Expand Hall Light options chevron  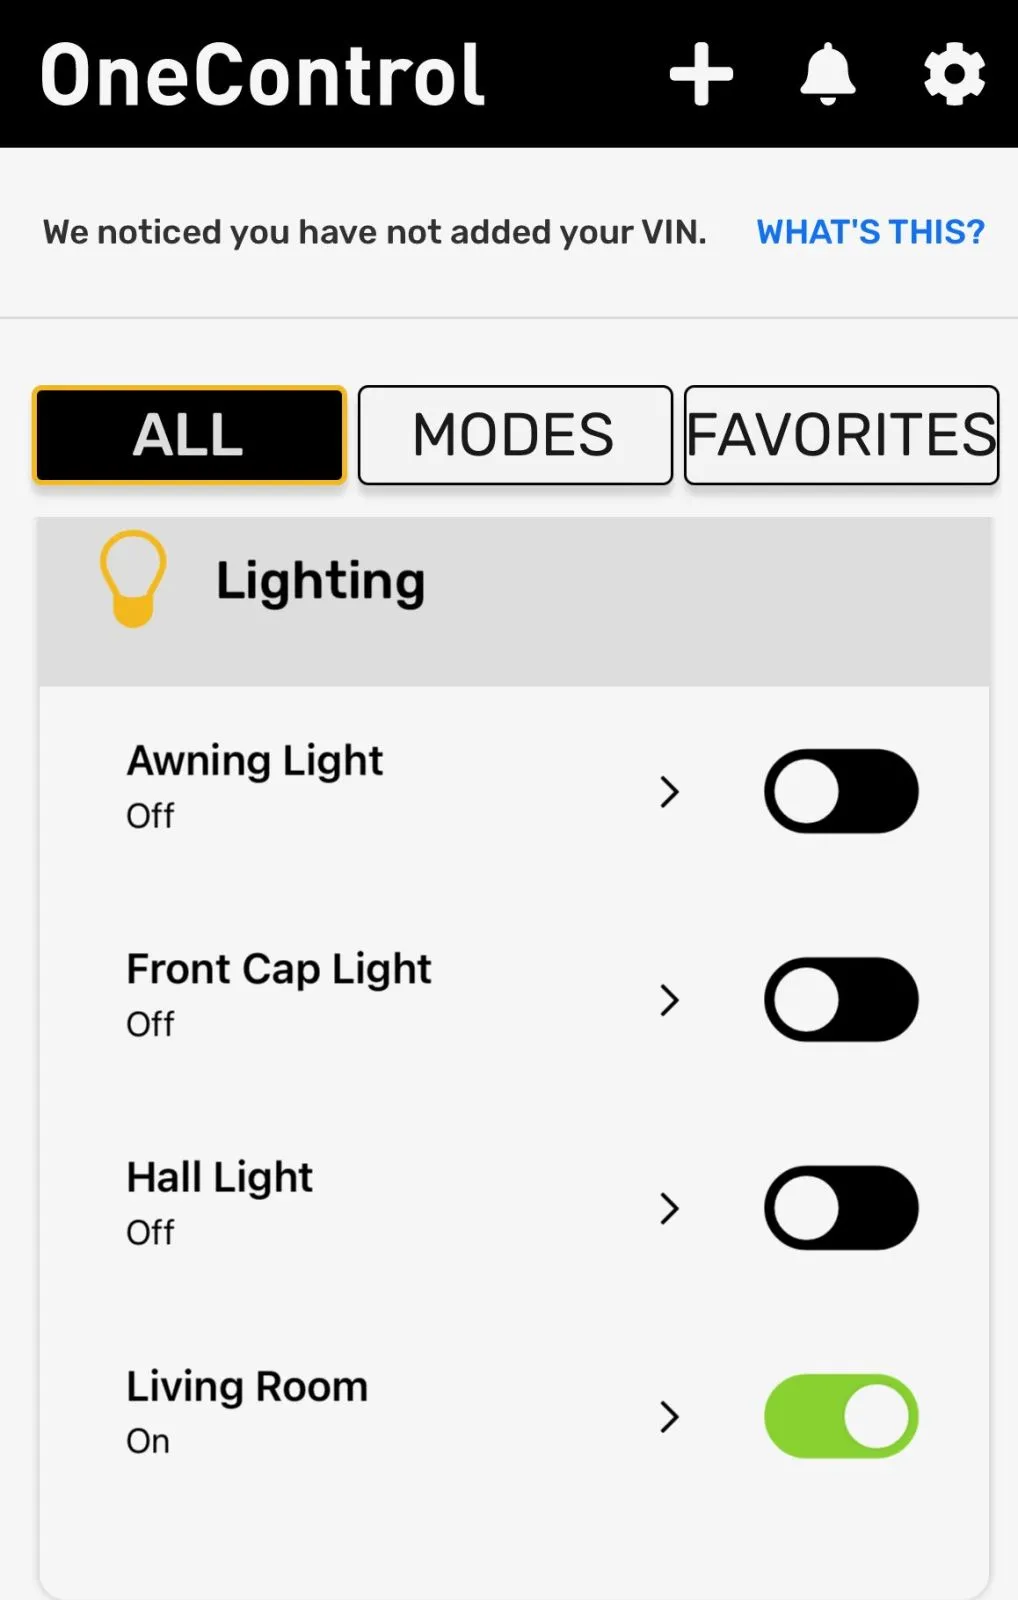coord(669,1208)
